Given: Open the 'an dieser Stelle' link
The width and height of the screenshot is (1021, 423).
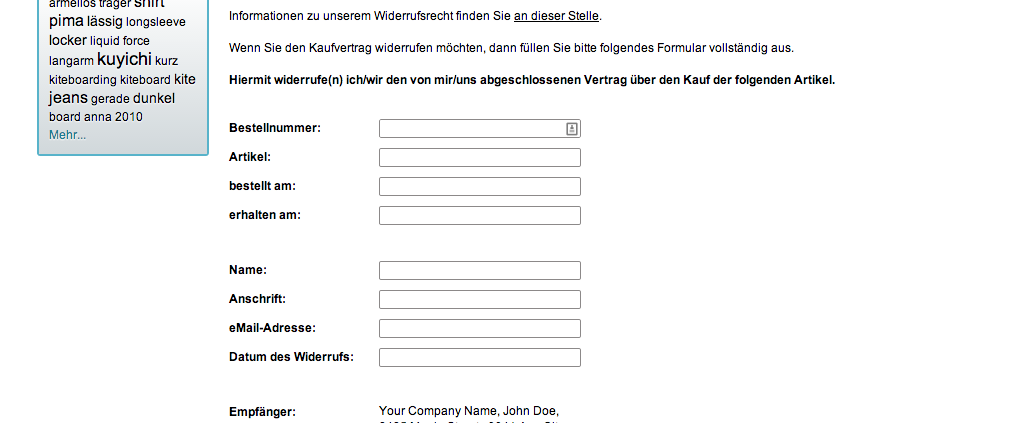Looking at the screenshot, I should (556, 16).
